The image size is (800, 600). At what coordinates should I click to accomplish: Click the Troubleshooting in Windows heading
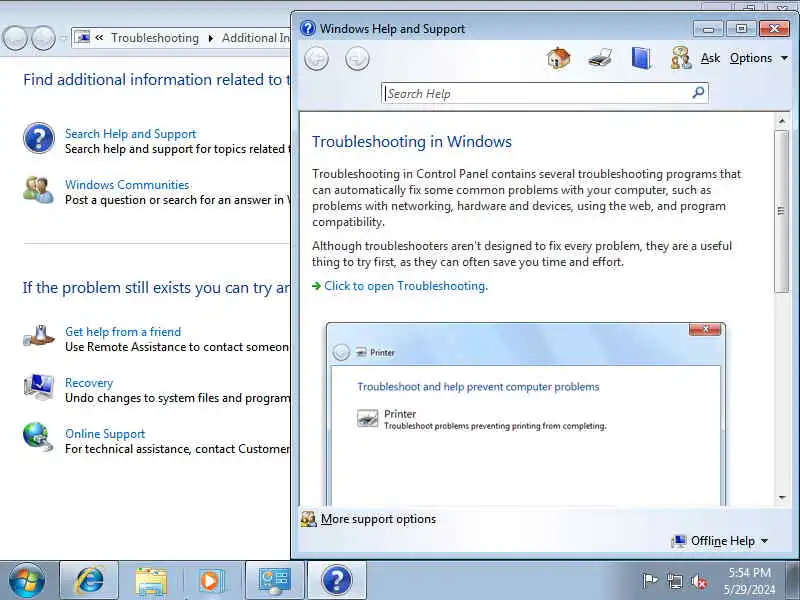412,142
